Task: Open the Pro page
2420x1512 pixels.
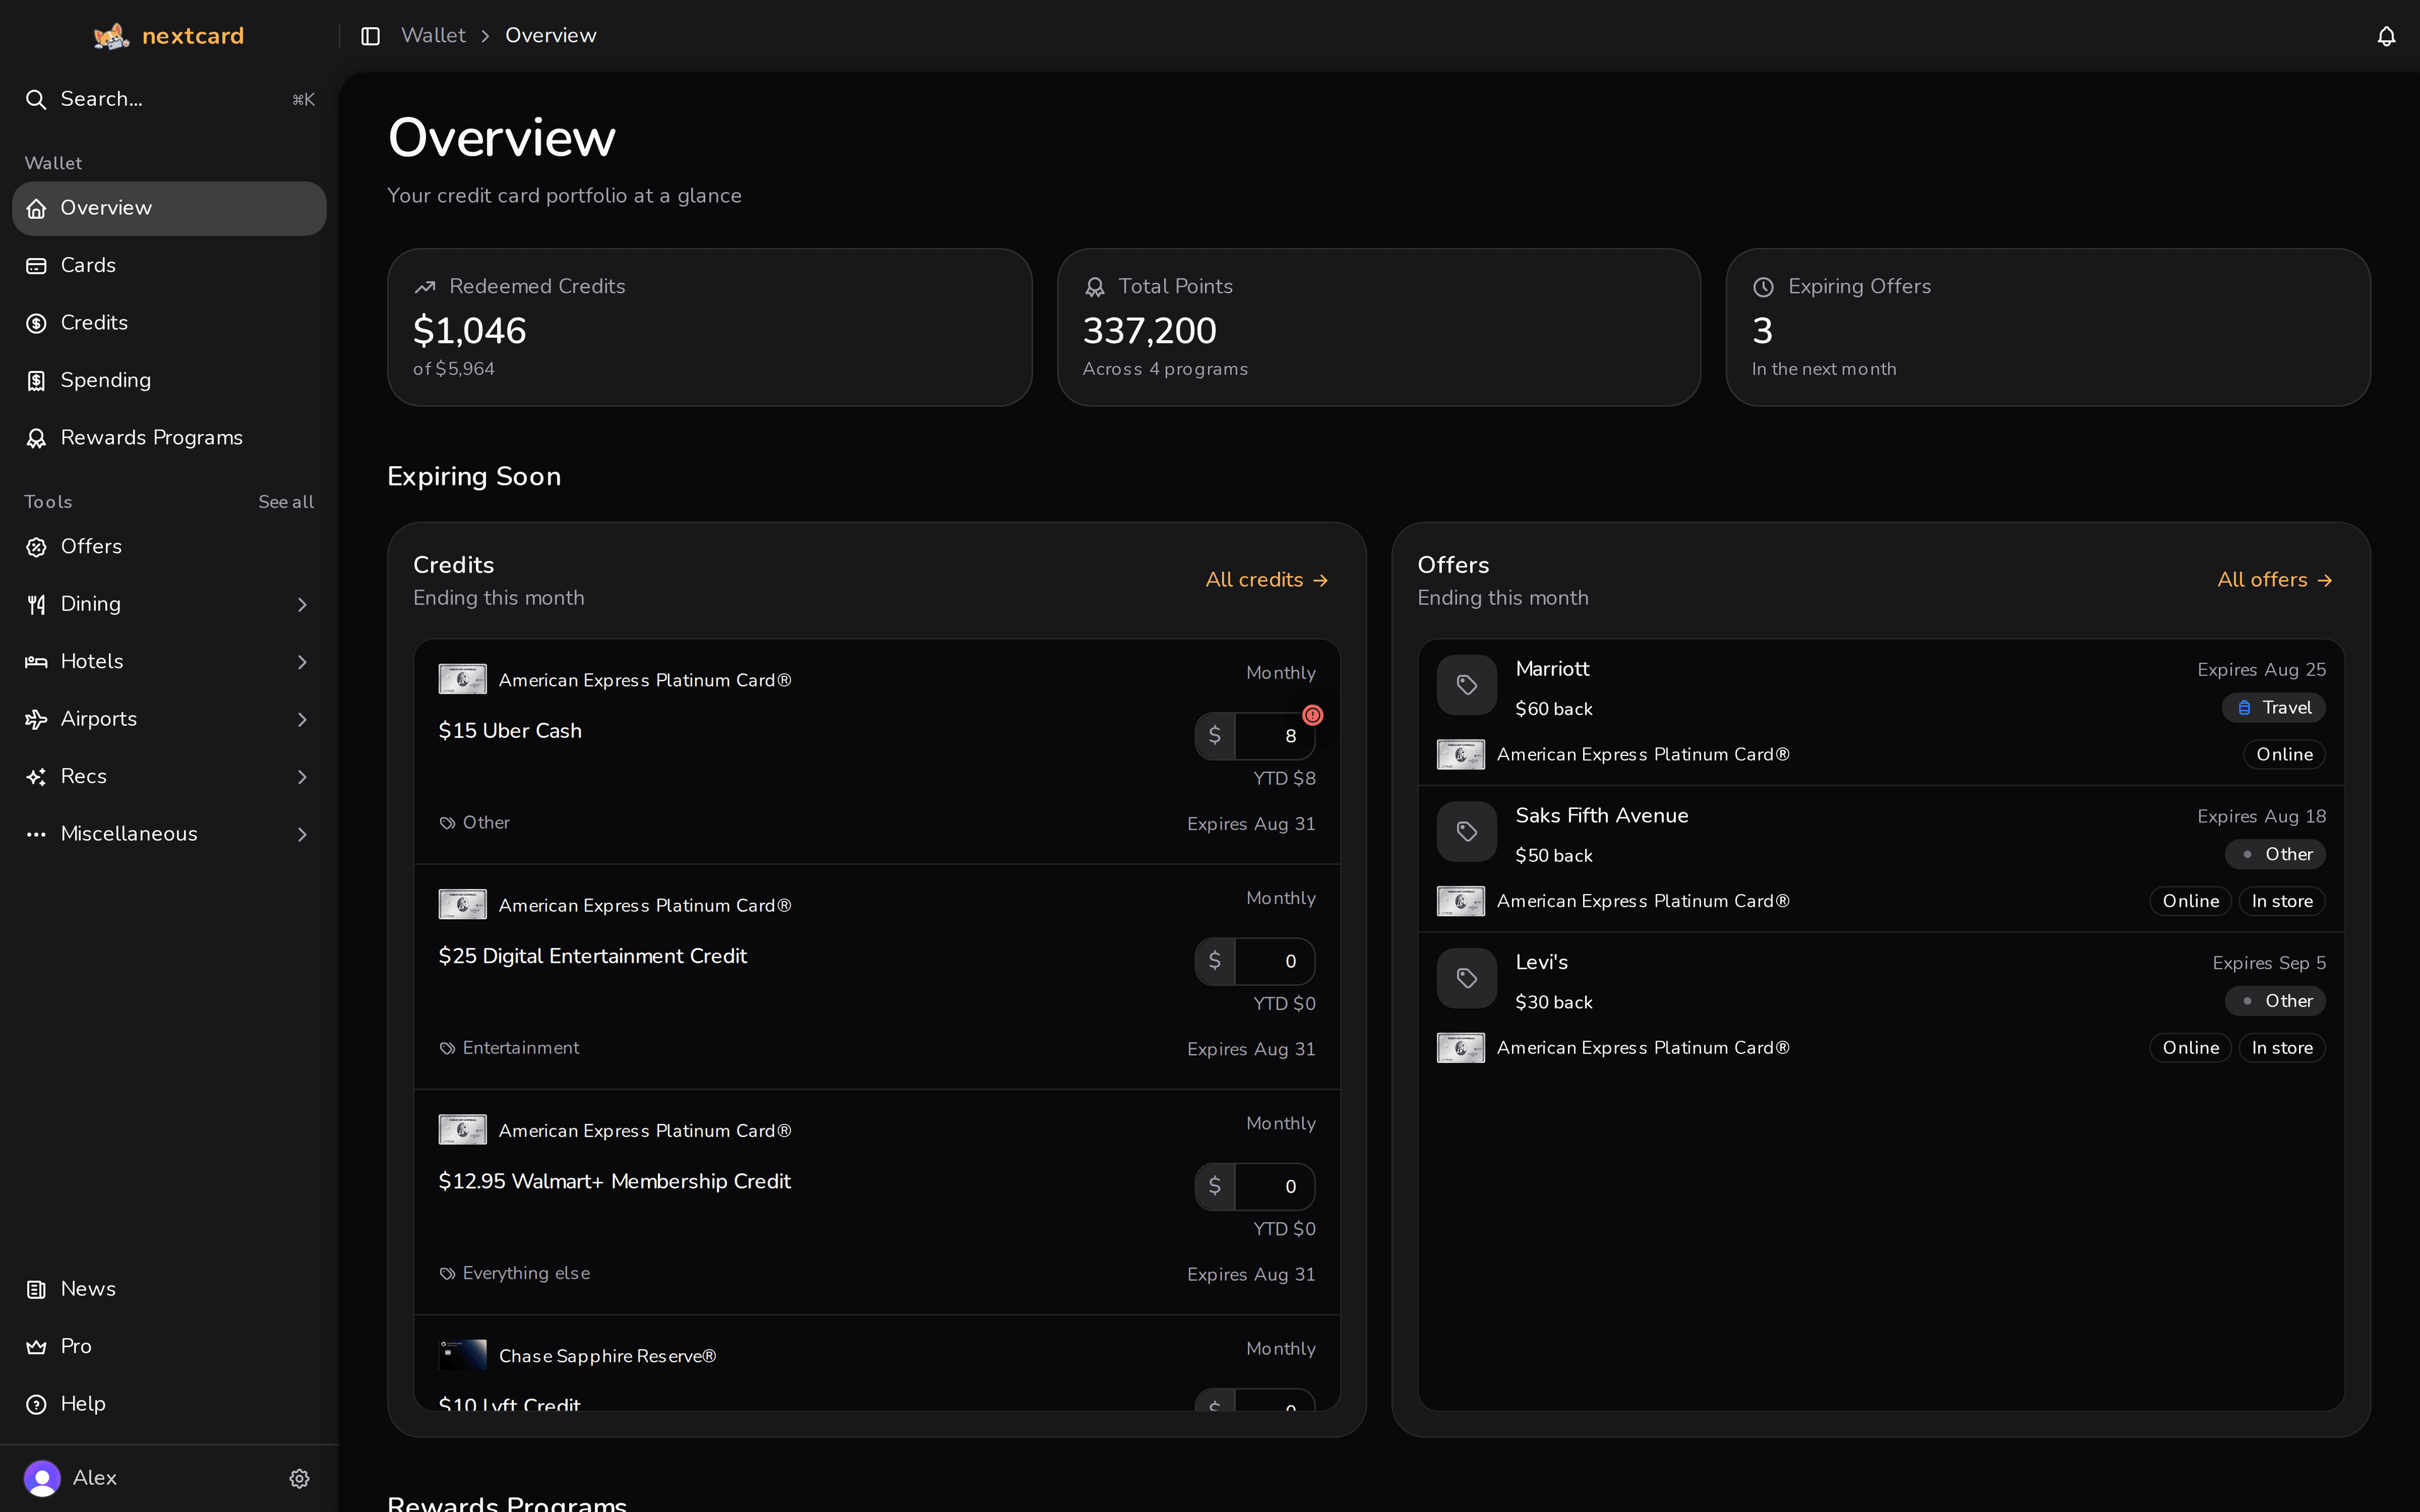Action: click(169, 1346)
